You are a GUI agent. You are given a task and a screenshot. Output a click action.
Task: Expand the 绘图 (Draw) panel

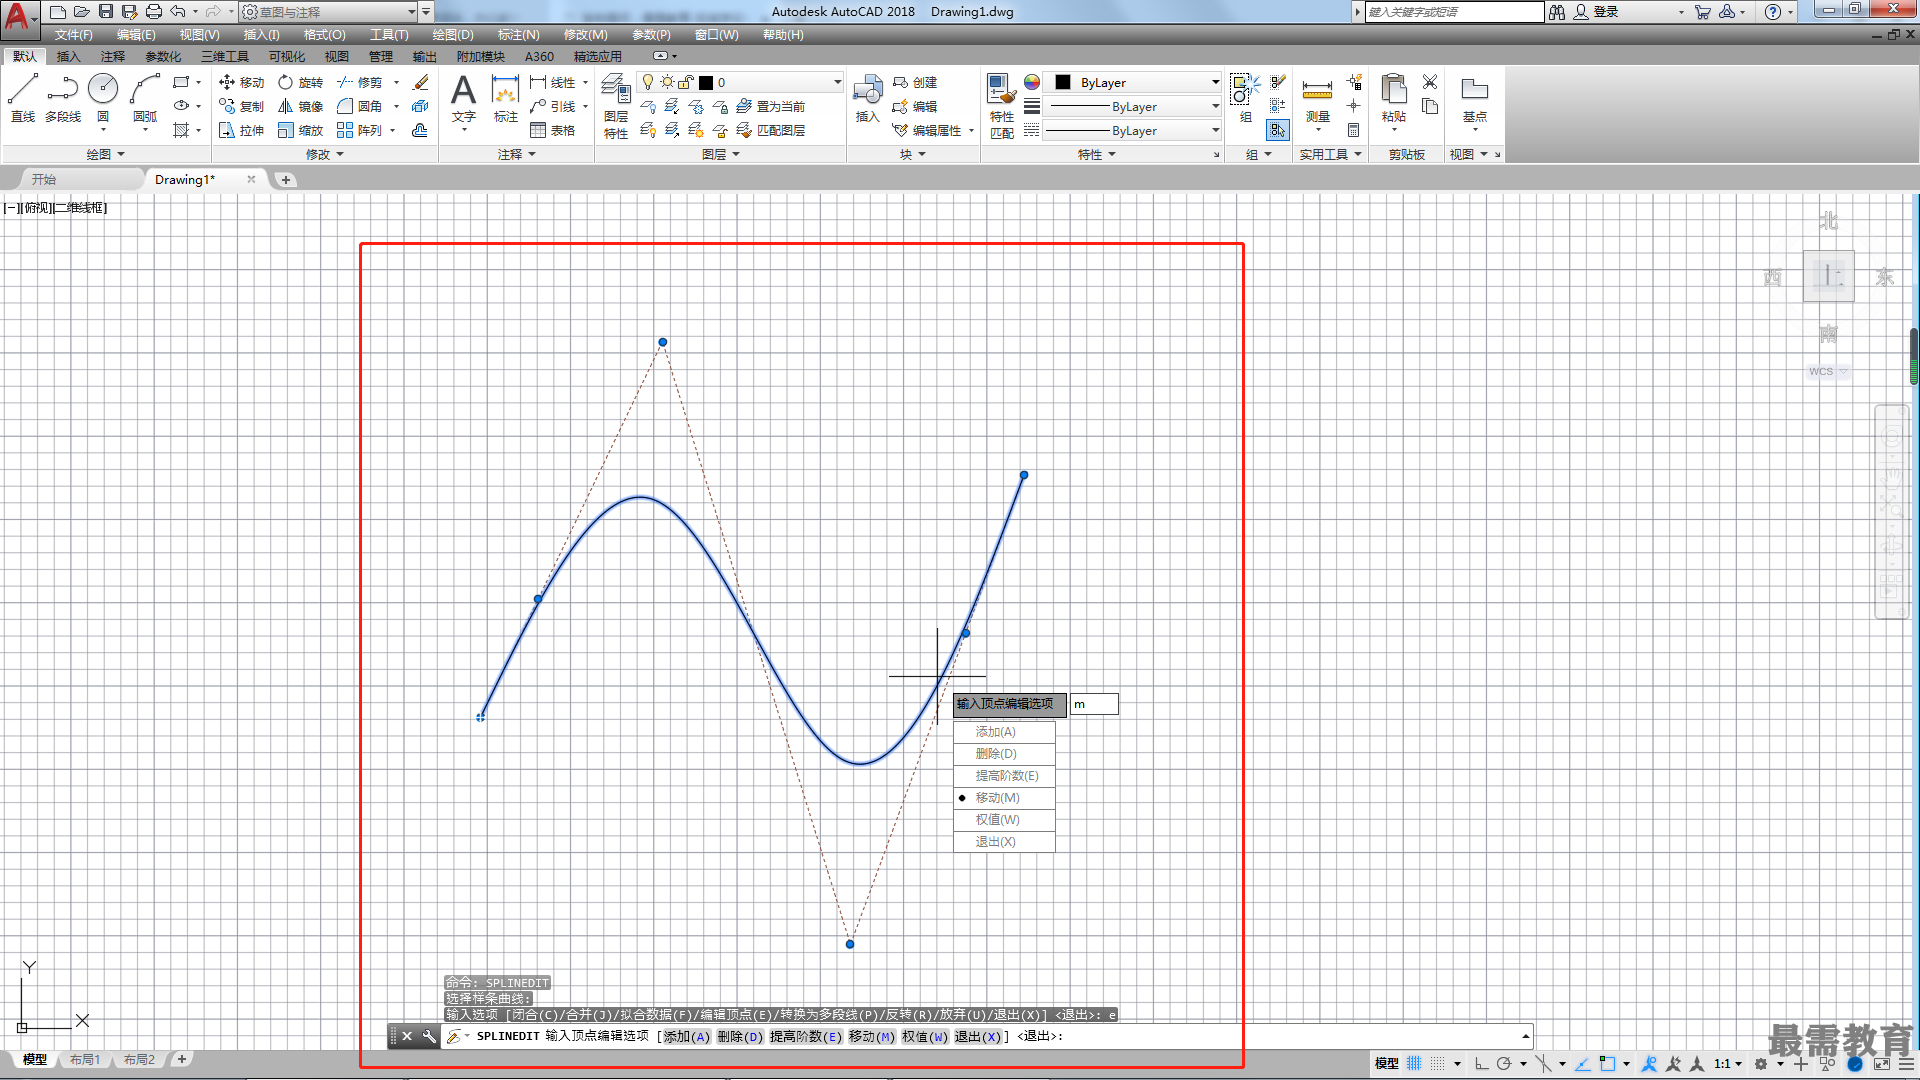tap(105, 154)
